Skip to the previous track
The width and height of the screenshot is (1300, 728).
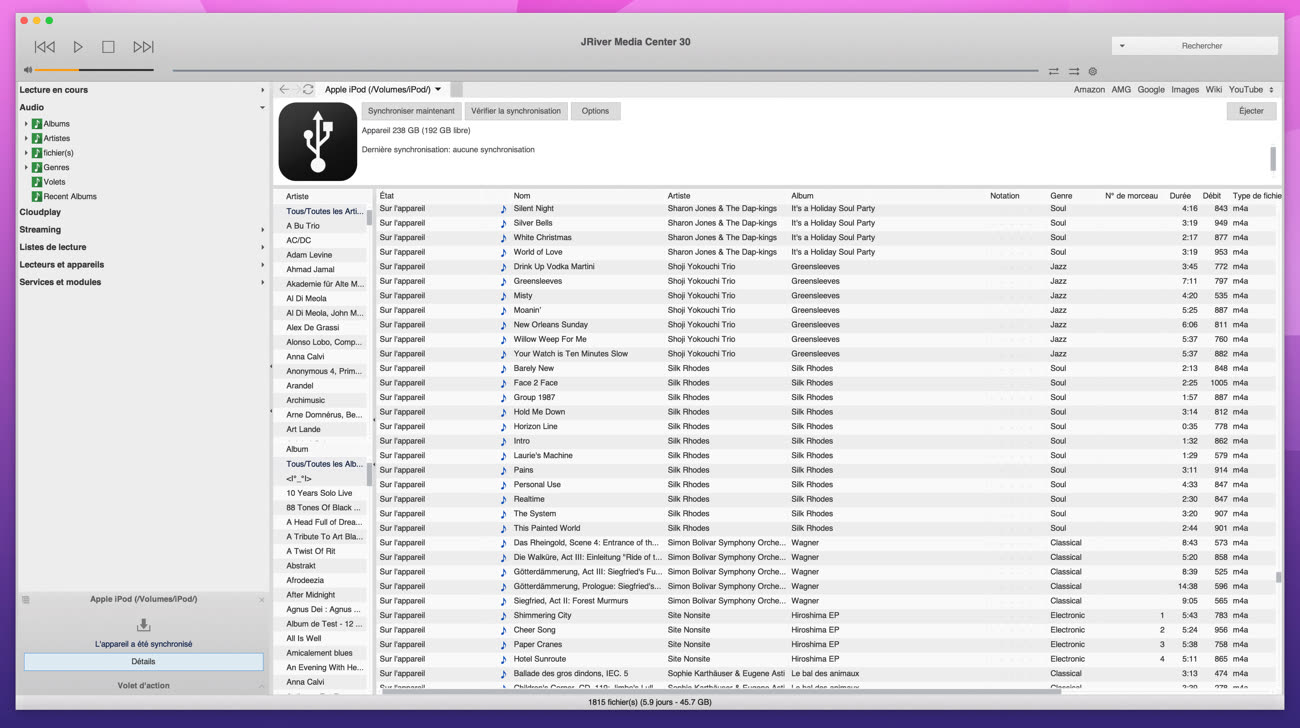(x=44, y=47)
